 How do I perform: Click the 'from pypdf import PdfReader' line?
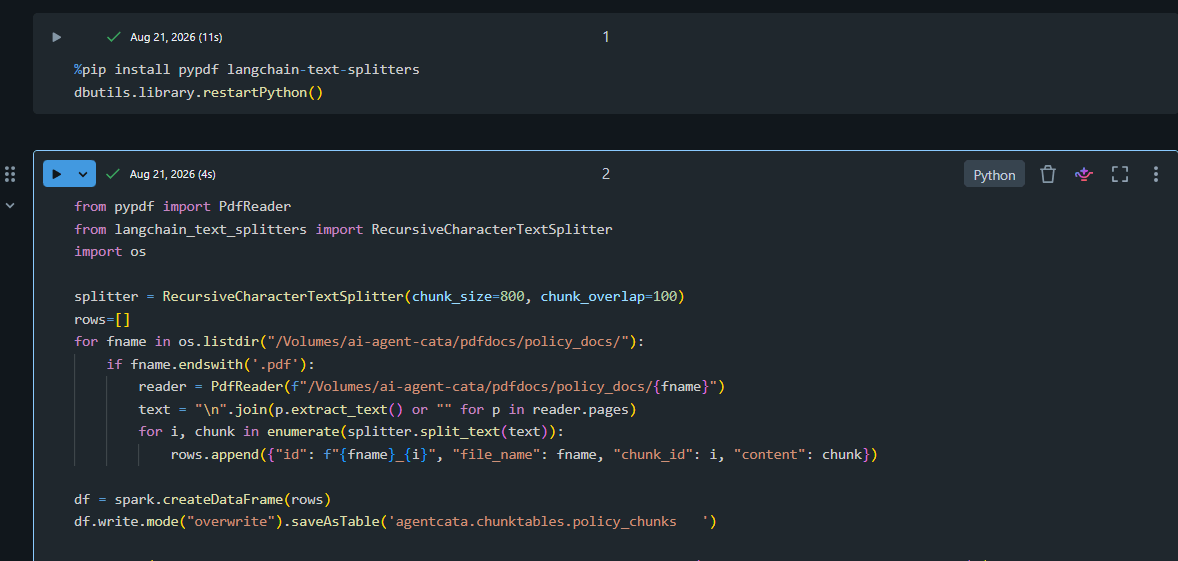tap(183, 206)
